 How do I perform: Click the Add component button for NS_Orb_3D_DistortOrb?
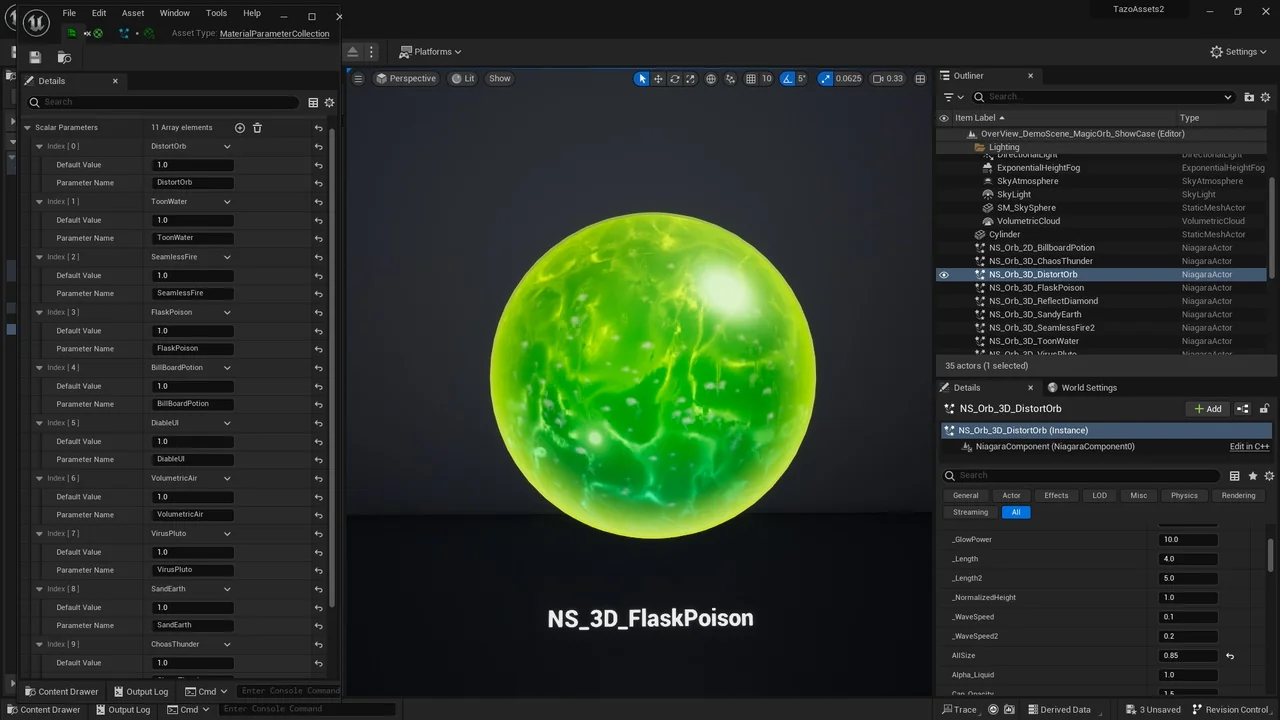1207,408
